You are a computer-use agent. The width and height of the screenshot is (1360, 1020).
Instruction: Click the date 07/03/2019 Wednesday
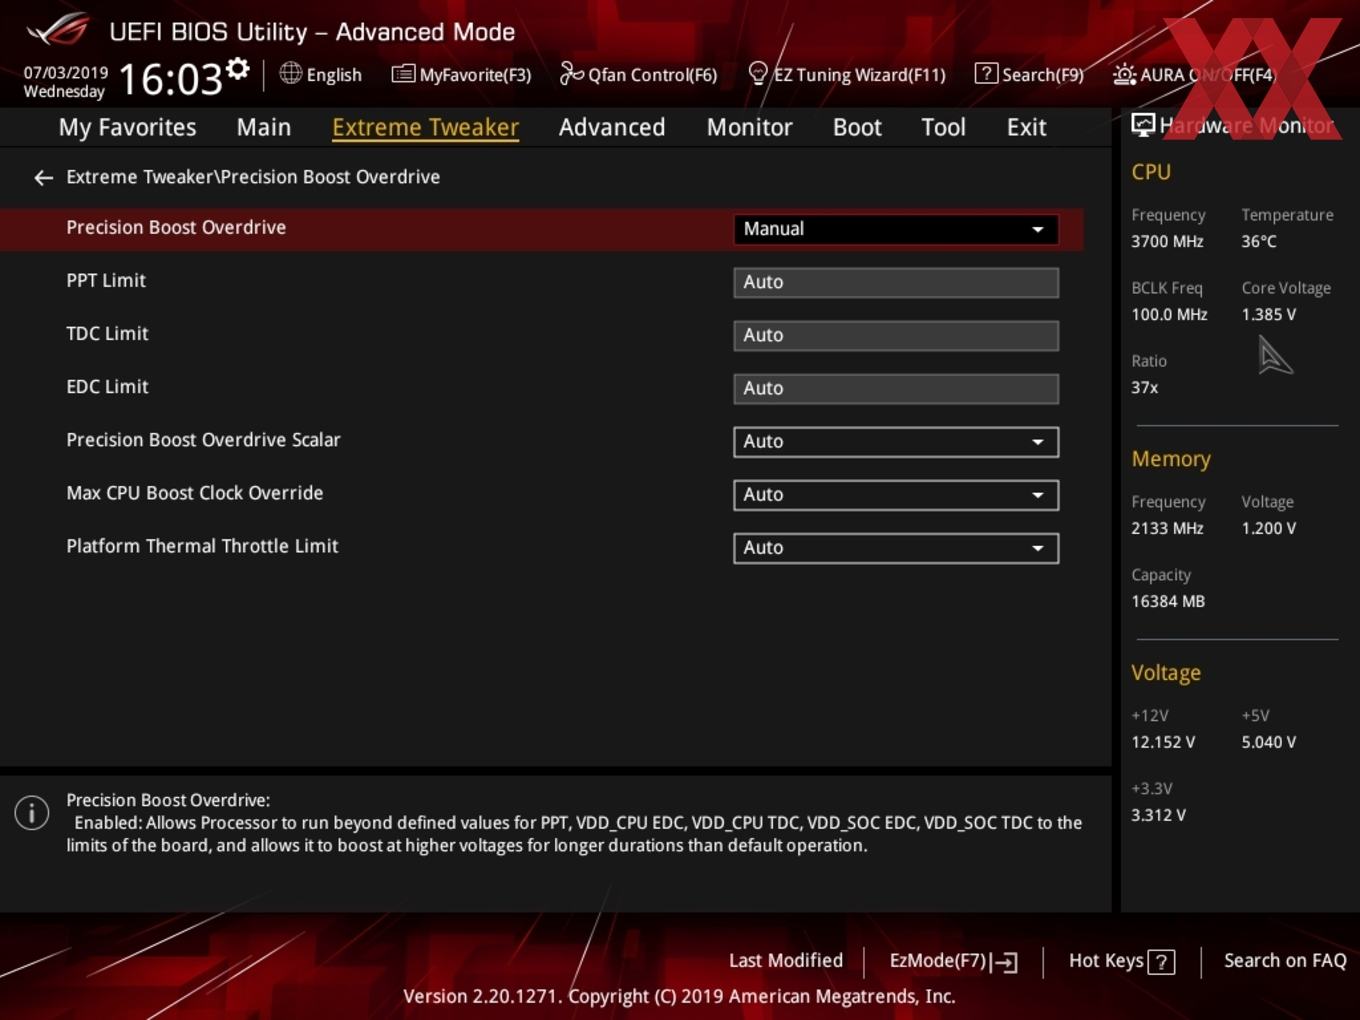coord(65,82)
